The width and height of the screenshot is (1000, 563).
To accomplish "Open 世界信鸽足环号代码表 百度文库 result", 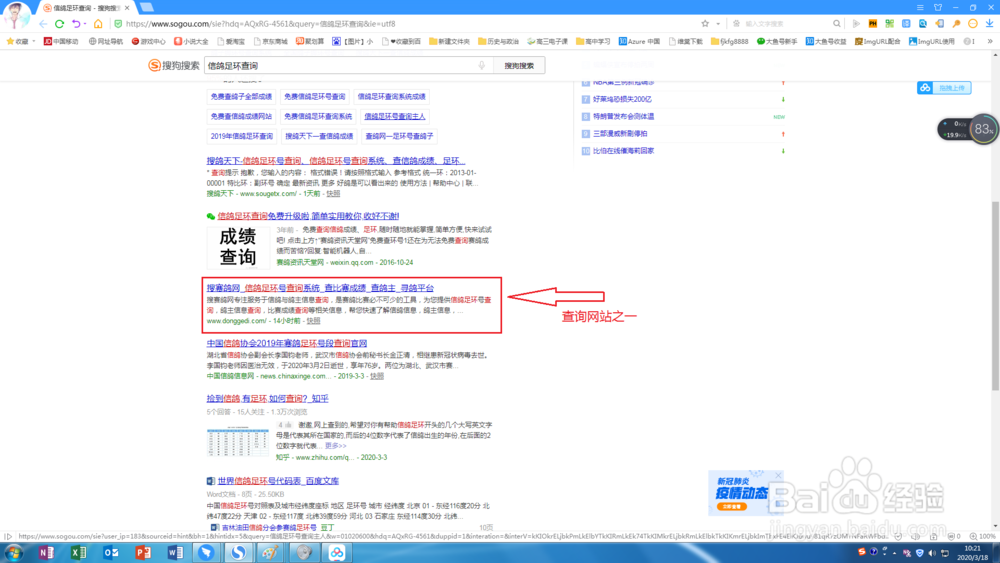I will pos(278,481).
